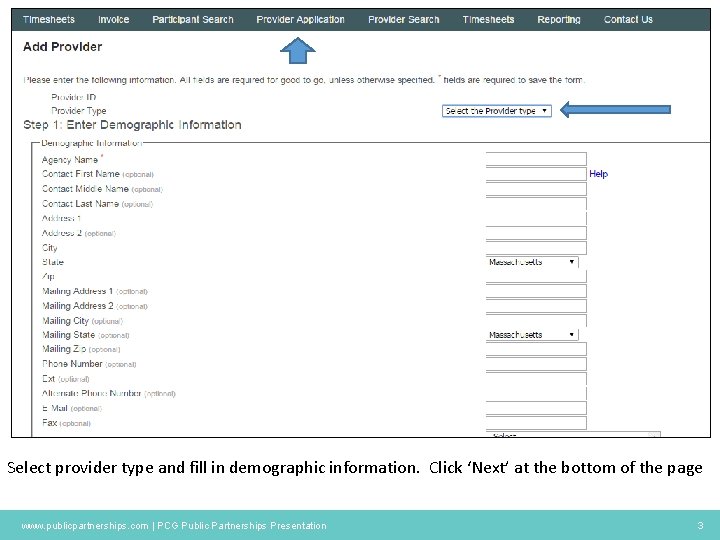Open the State dropdown showing Massachusetts

tap(532, 262)
